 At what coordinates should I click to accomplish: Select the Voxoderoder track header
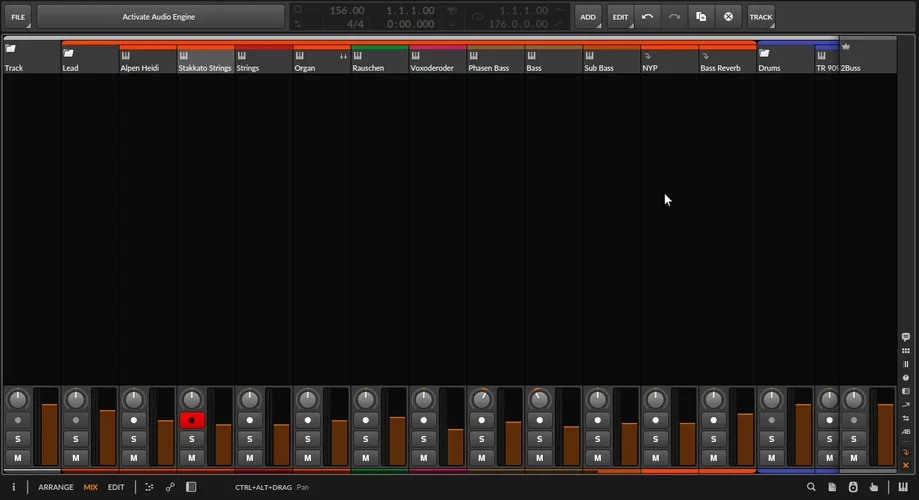point(437,62)
